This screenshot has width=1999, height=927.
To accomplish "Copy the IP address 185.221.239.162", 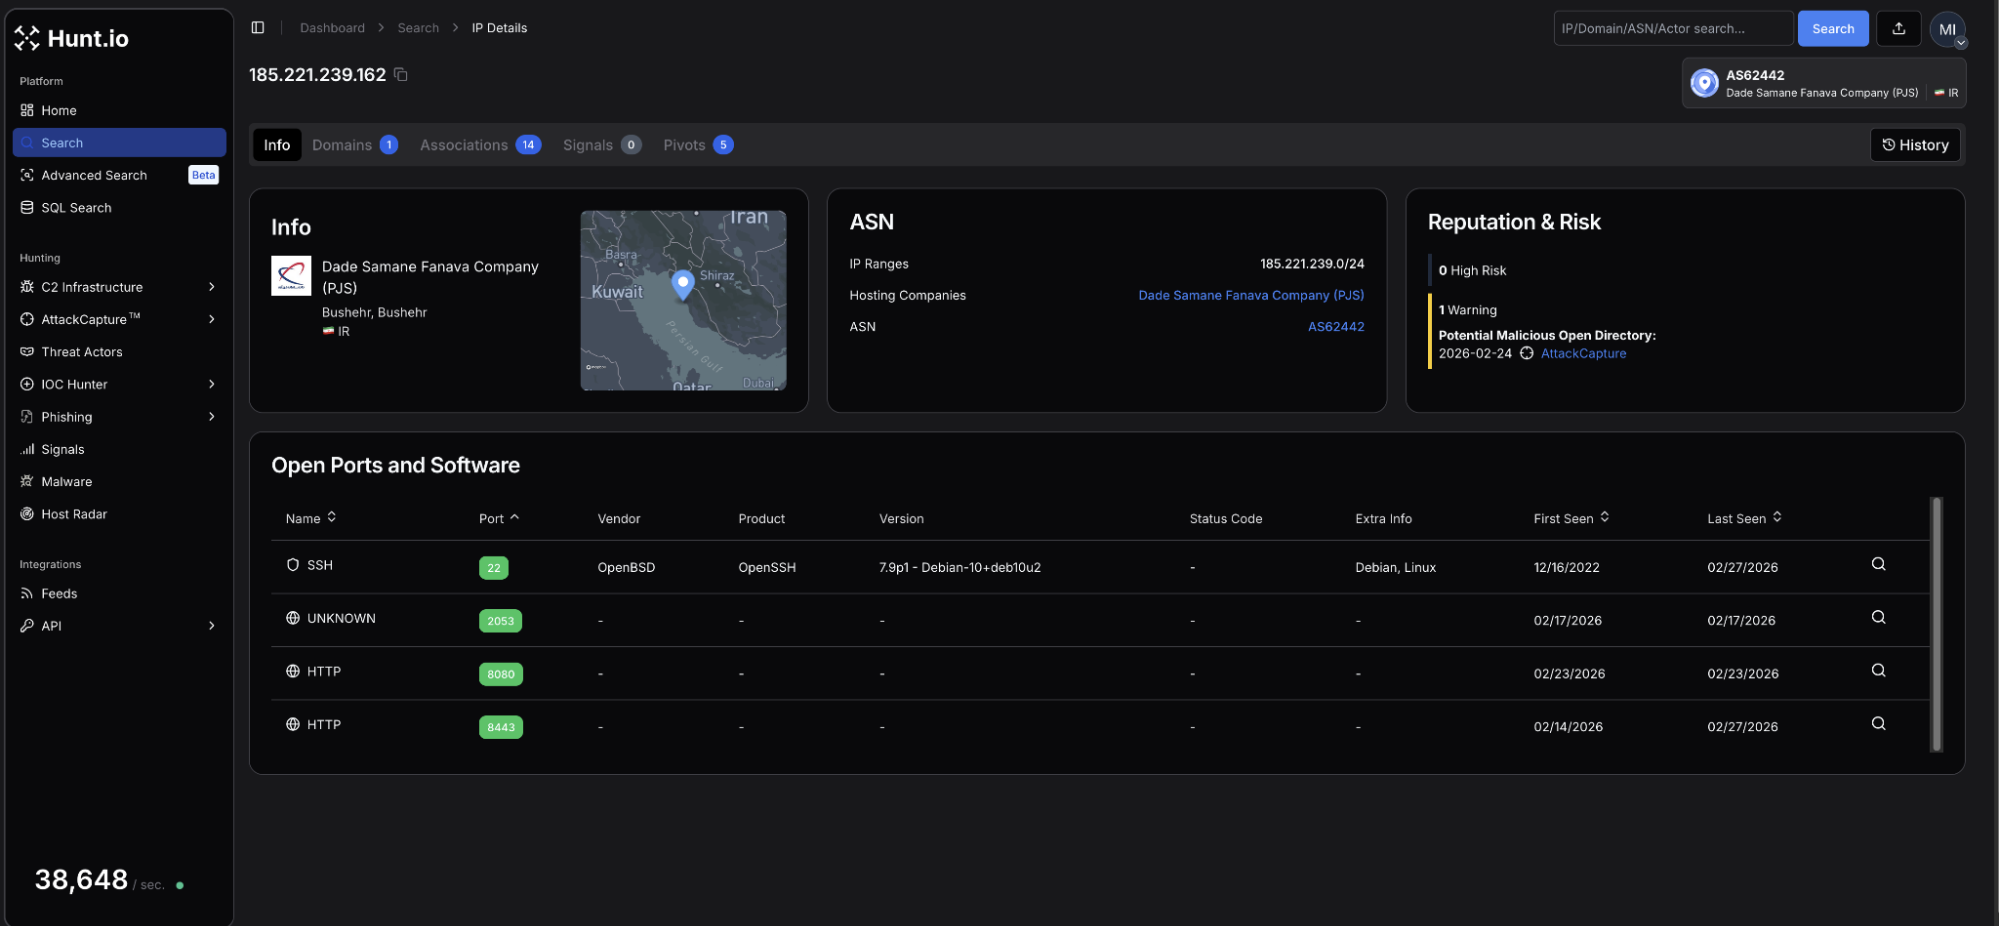I will point(401,75).
